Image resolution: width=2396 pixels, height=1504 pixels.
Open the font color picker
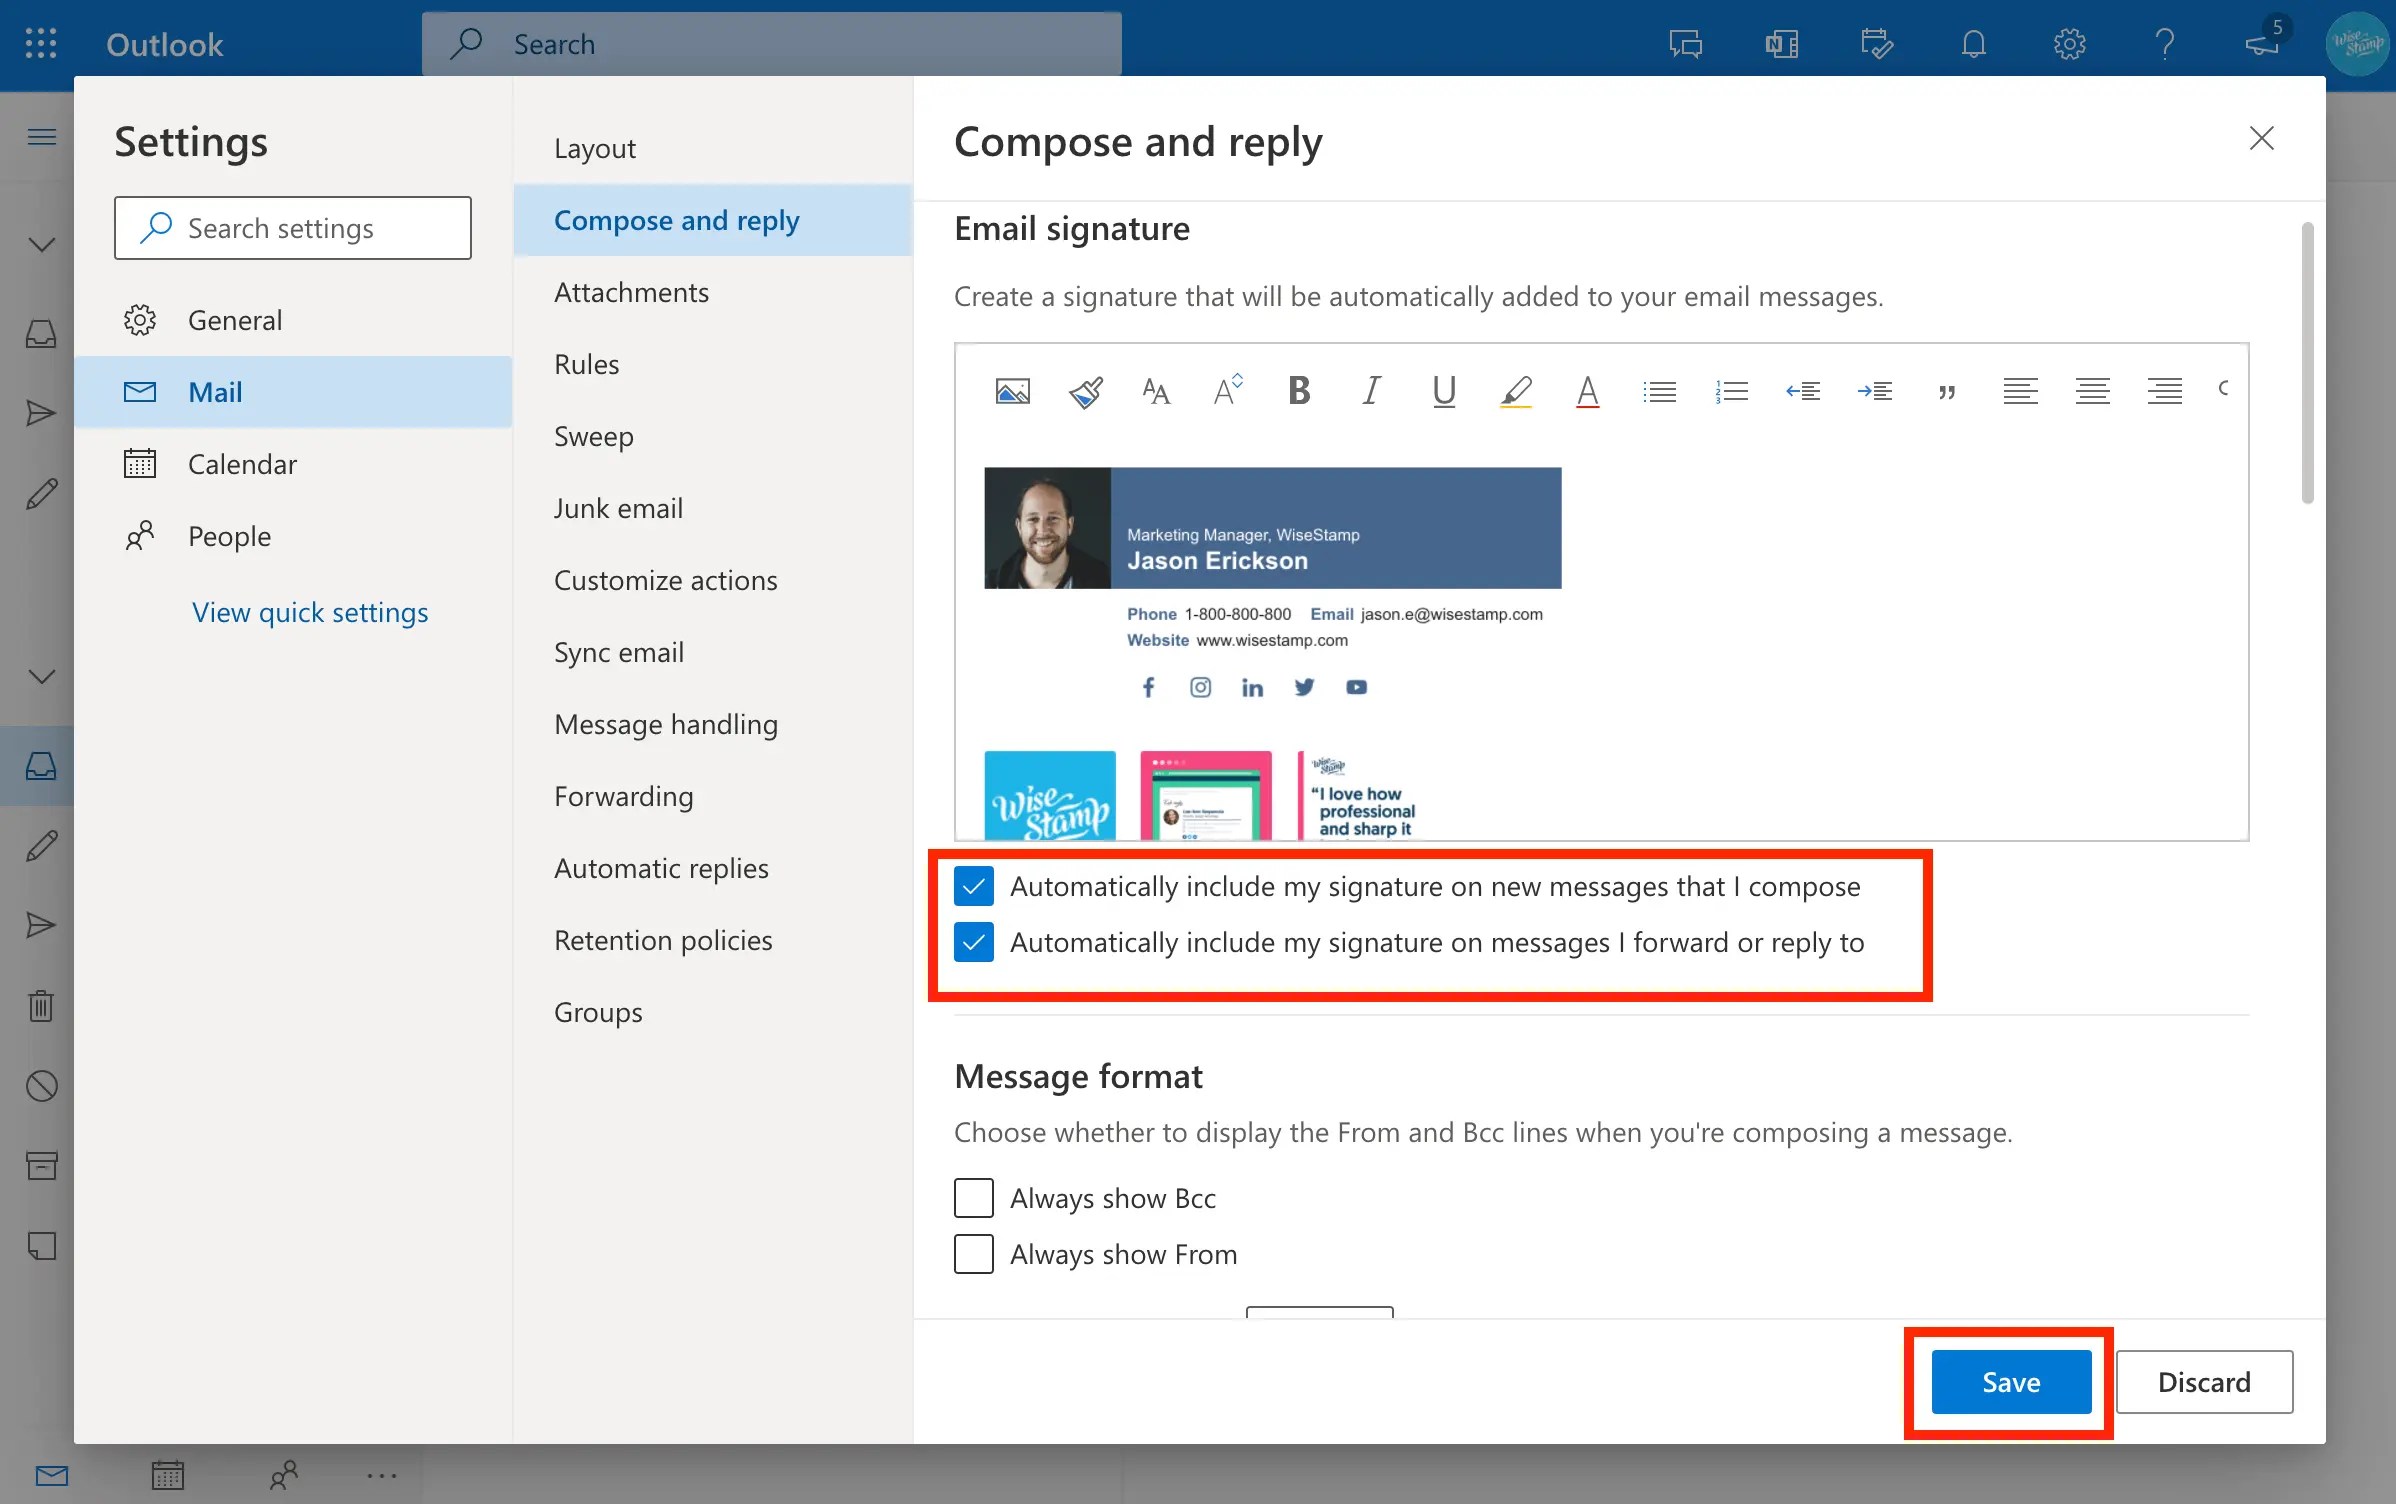click(1588, 390)
